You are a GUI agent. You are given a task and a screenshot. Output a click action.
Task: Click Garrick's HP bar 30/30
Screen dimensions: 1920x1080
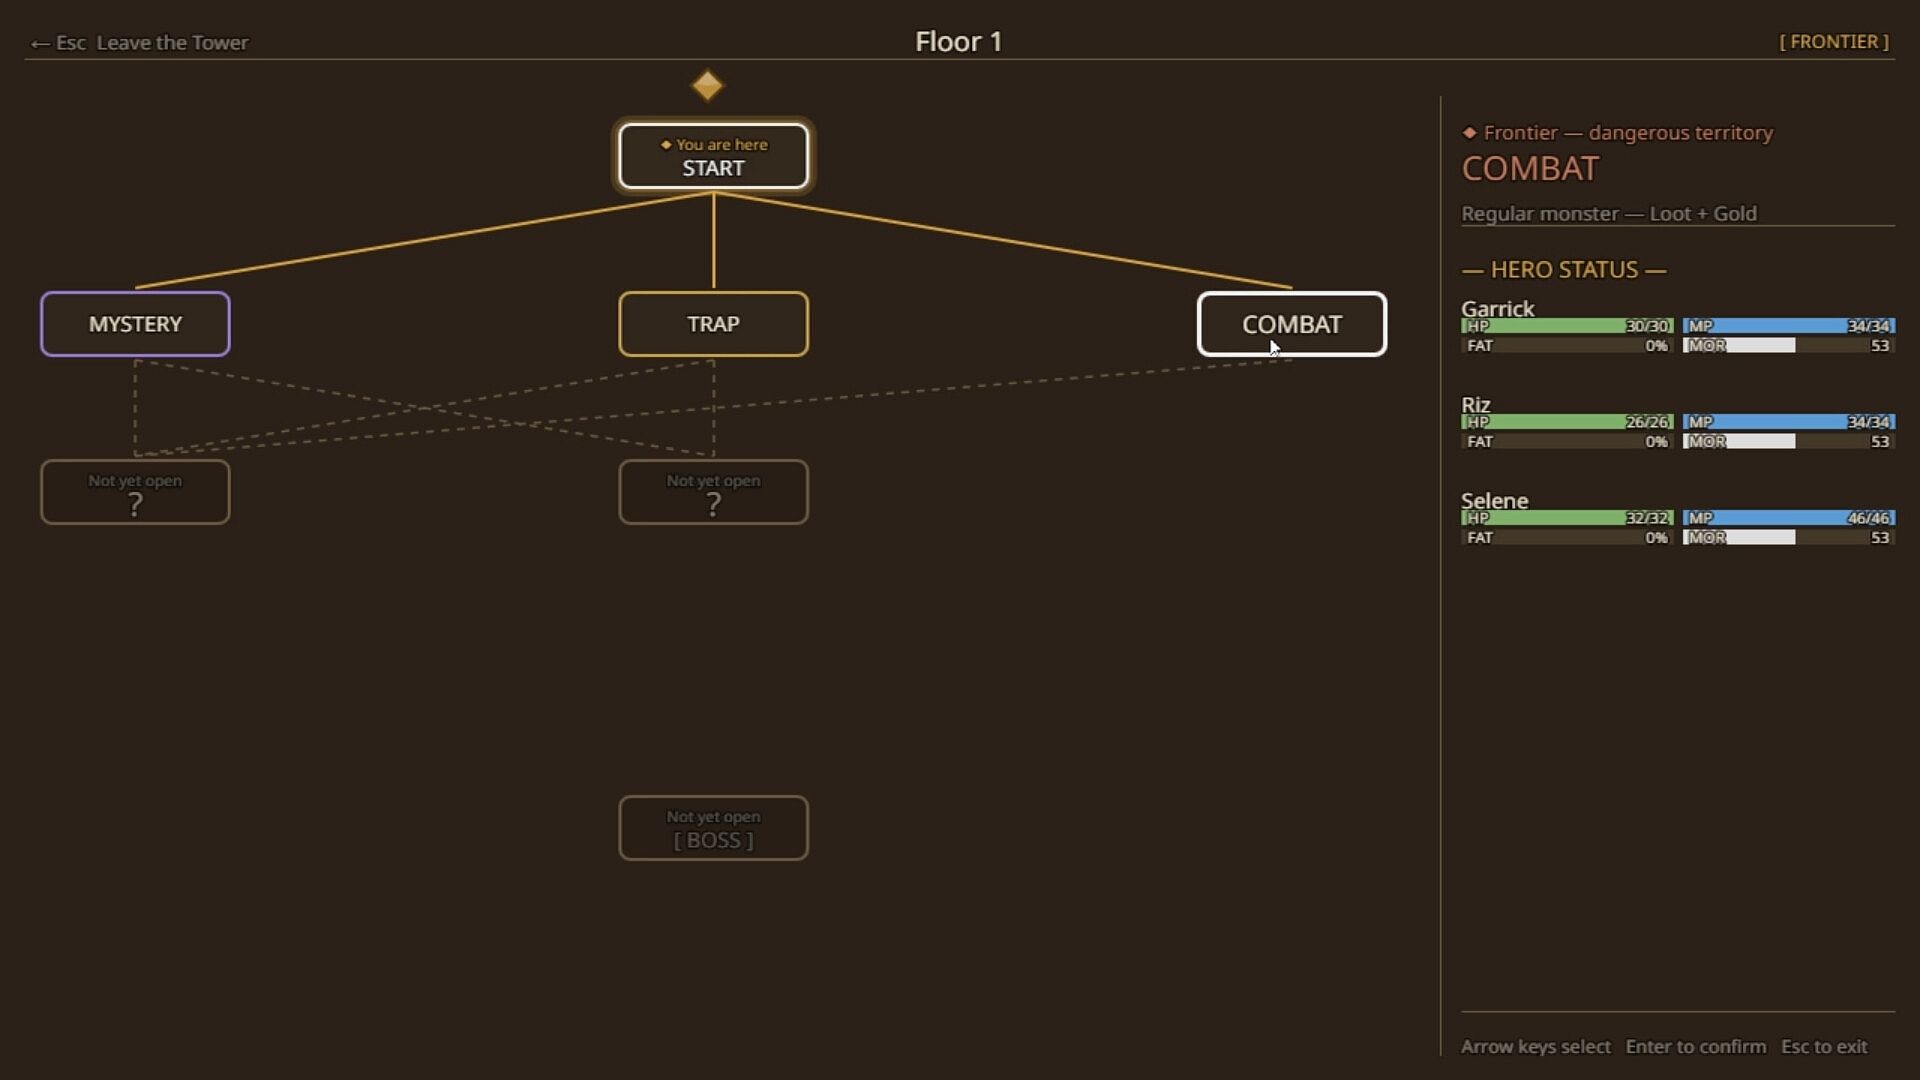point(1567,326)
